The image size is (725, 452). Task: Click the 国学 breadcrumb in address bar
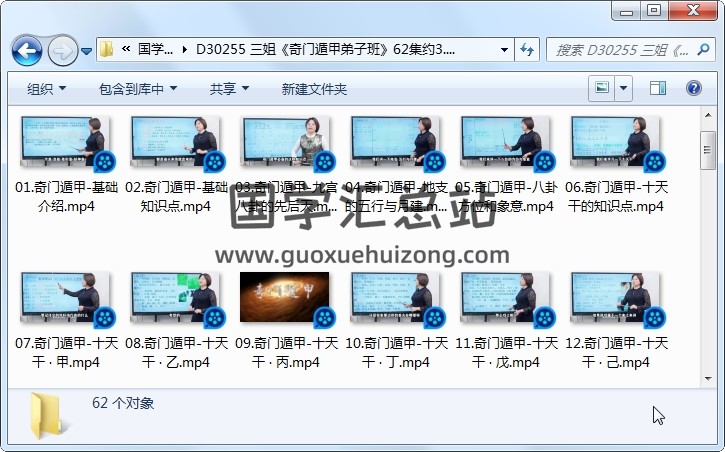(155, 49)
